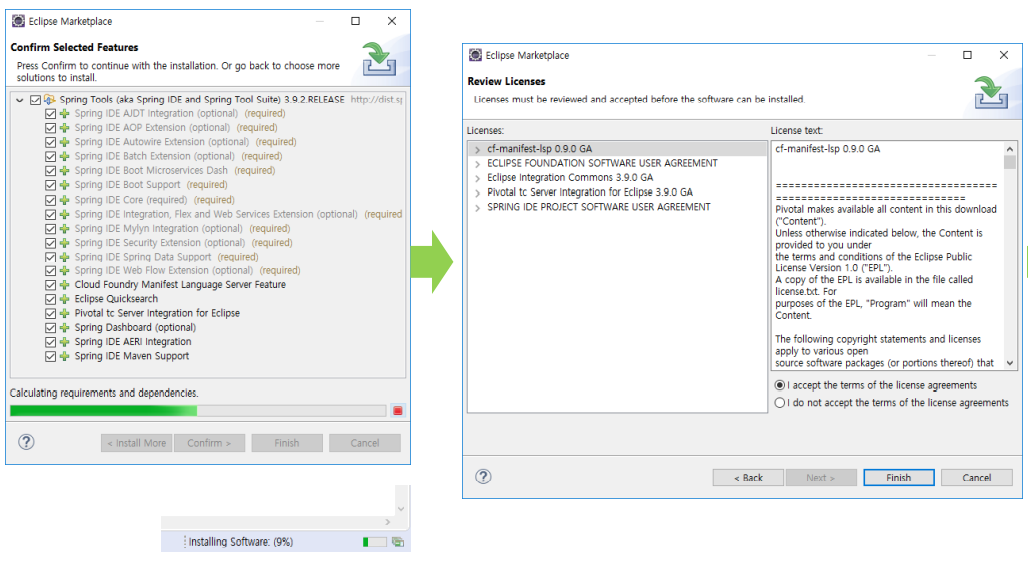Click plus icon beside Spring IDE Core
This screenshot has width=1028, height=563.
click(64, 200)
